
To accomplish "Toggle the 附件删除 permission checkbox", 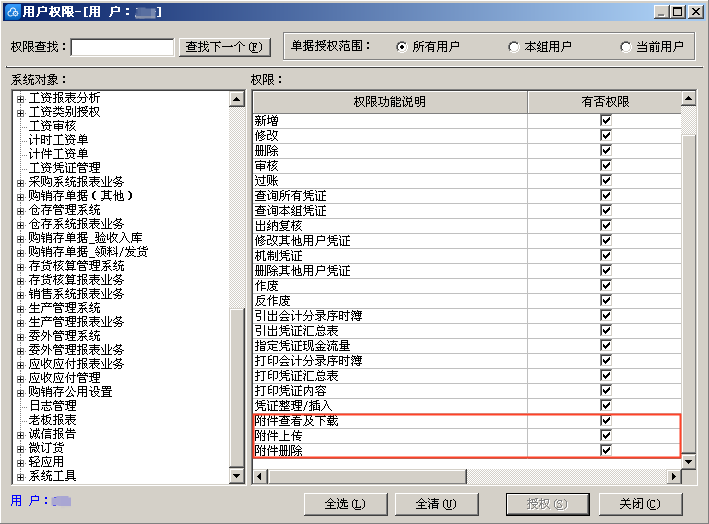I will (x=605, y=451).
